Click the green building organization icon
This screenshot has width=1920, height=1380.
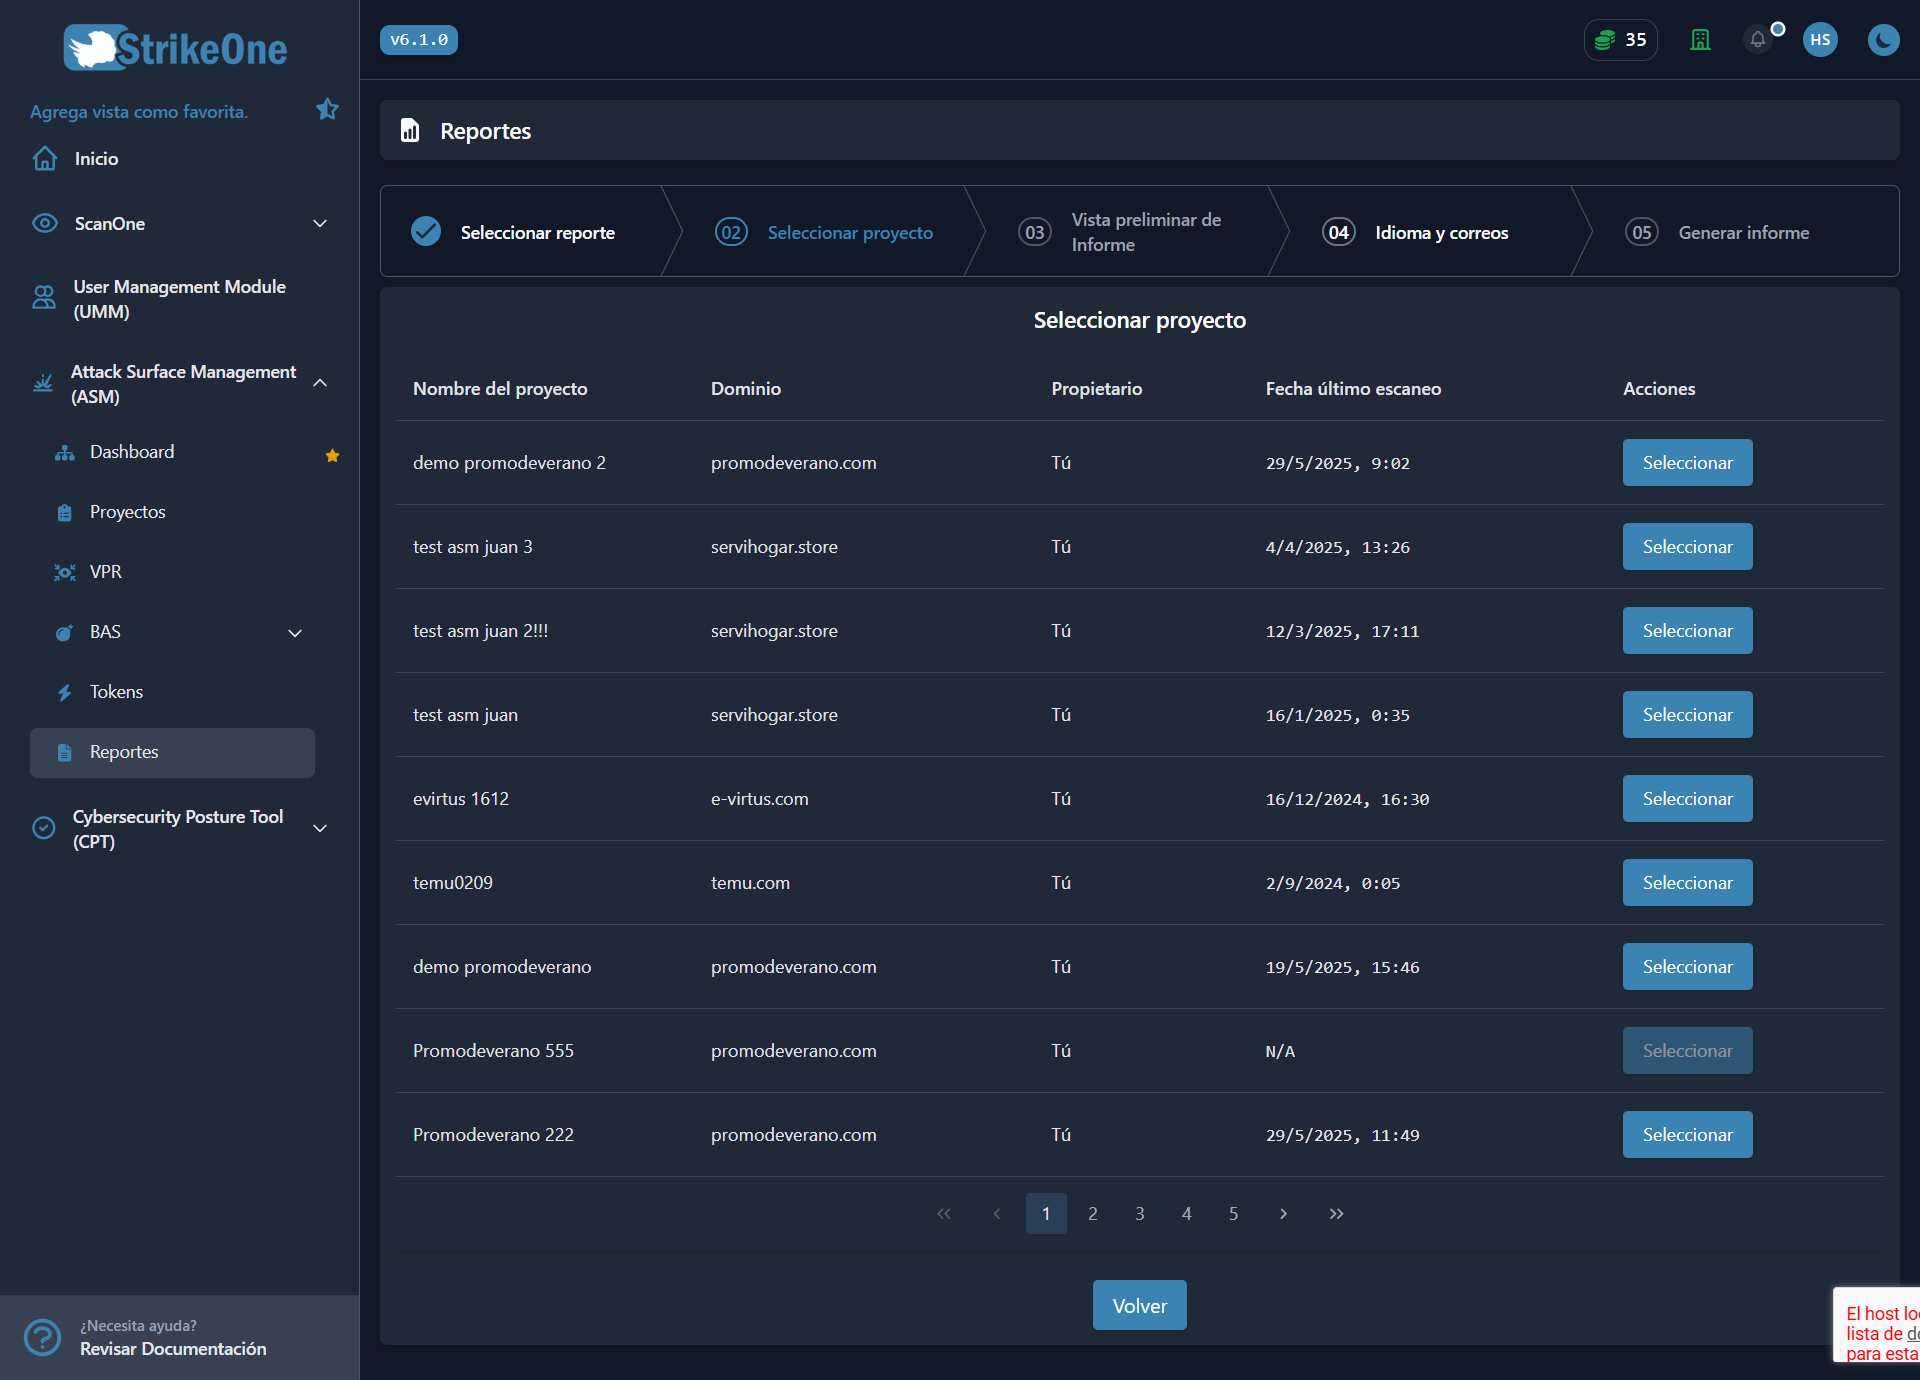pyautogui.click(x=1700, y=40)
